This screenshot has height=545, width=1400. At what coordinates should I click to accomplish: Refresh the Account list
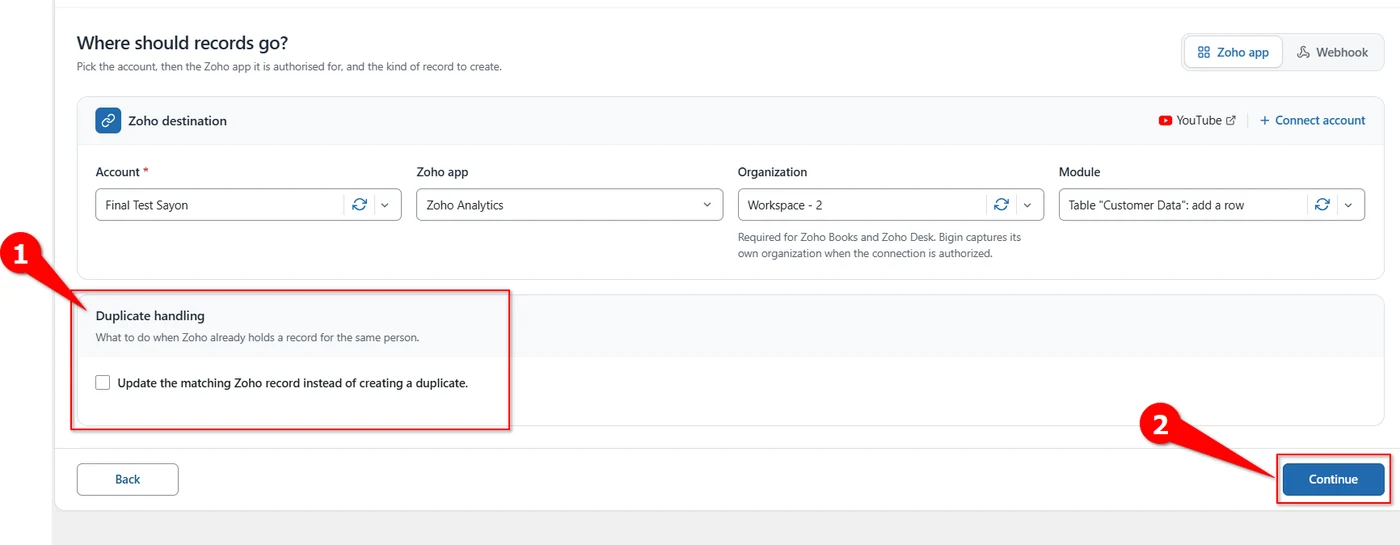click(359, 205)
